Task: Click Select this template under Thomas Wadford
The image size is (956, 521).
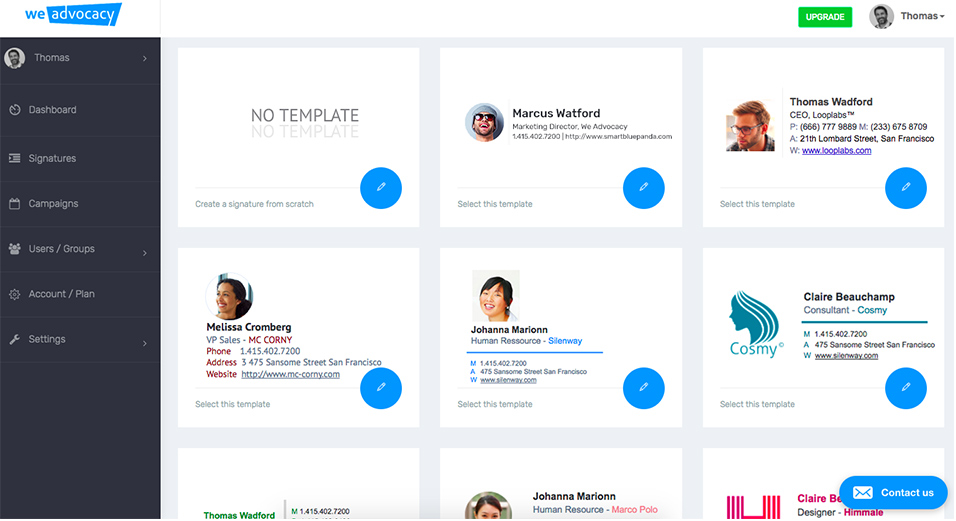Action: point(757,204)
